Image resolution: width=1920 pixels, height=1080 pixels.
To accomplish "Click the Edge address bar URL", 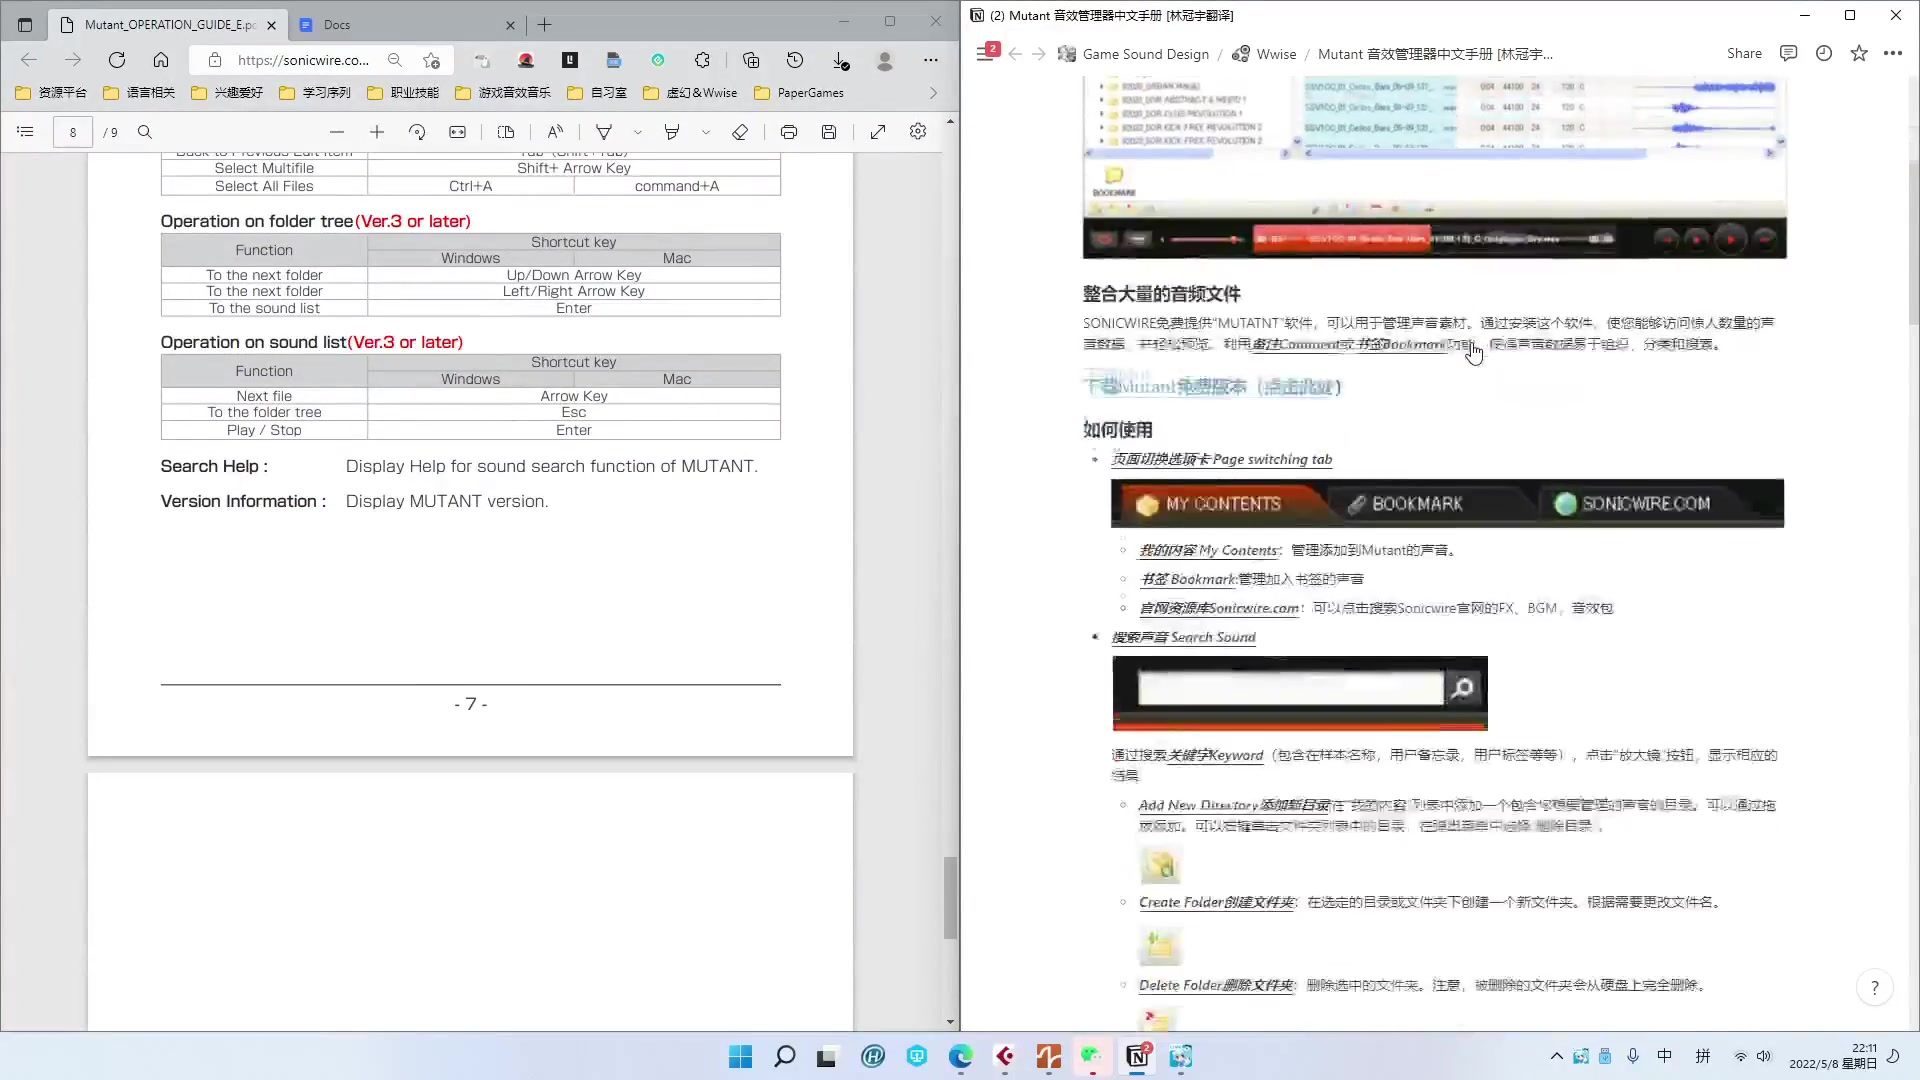I will click(303, 60).
